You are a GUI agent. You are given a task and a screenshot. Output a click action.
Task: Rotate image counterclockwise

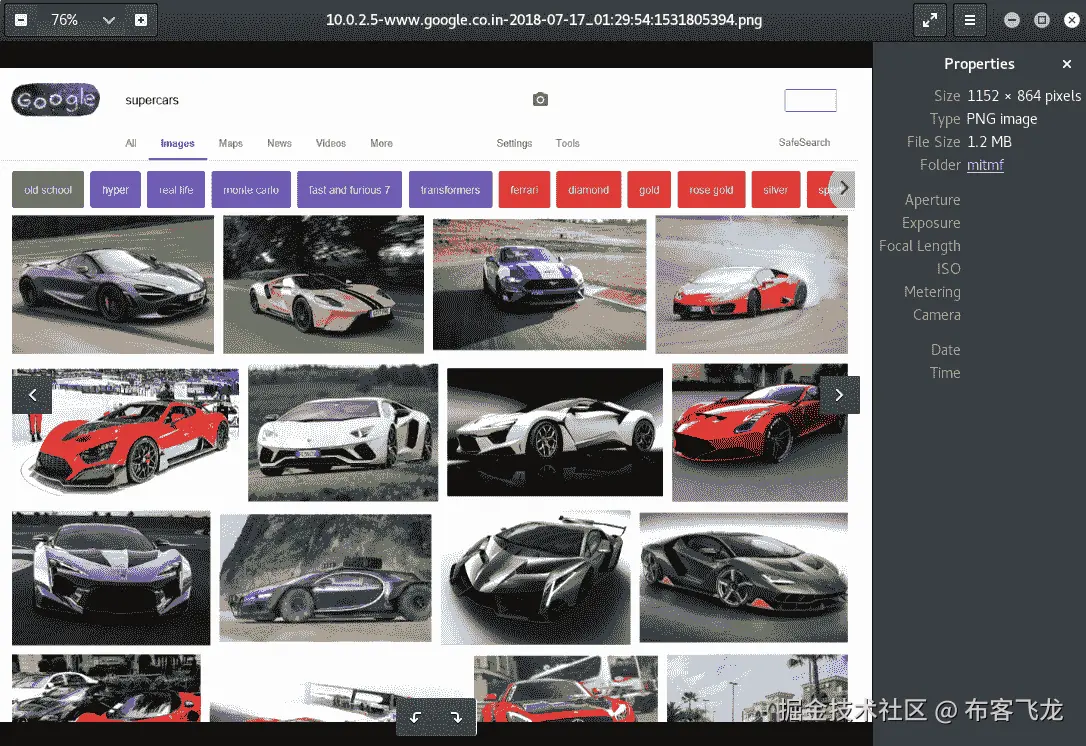point(416,718)
